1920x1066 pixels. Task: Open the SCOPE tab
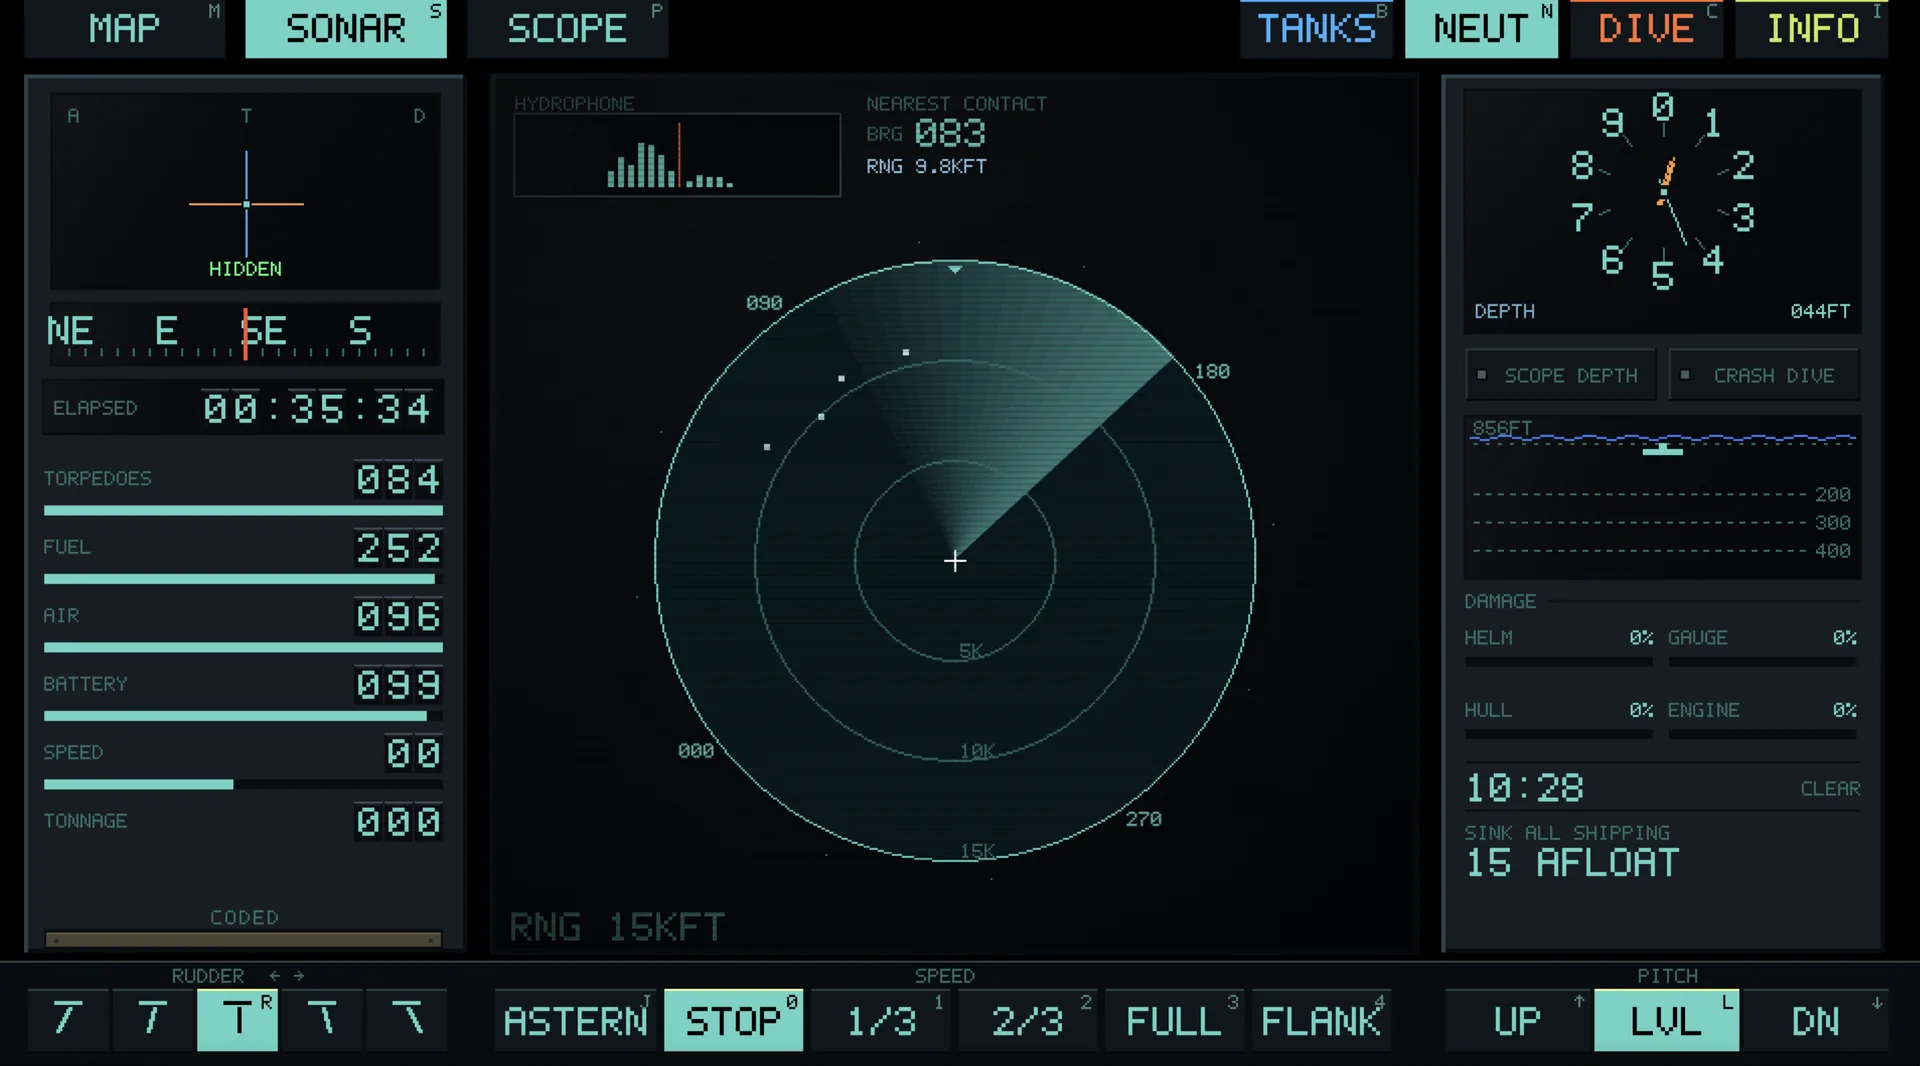(x=567, y=28)
